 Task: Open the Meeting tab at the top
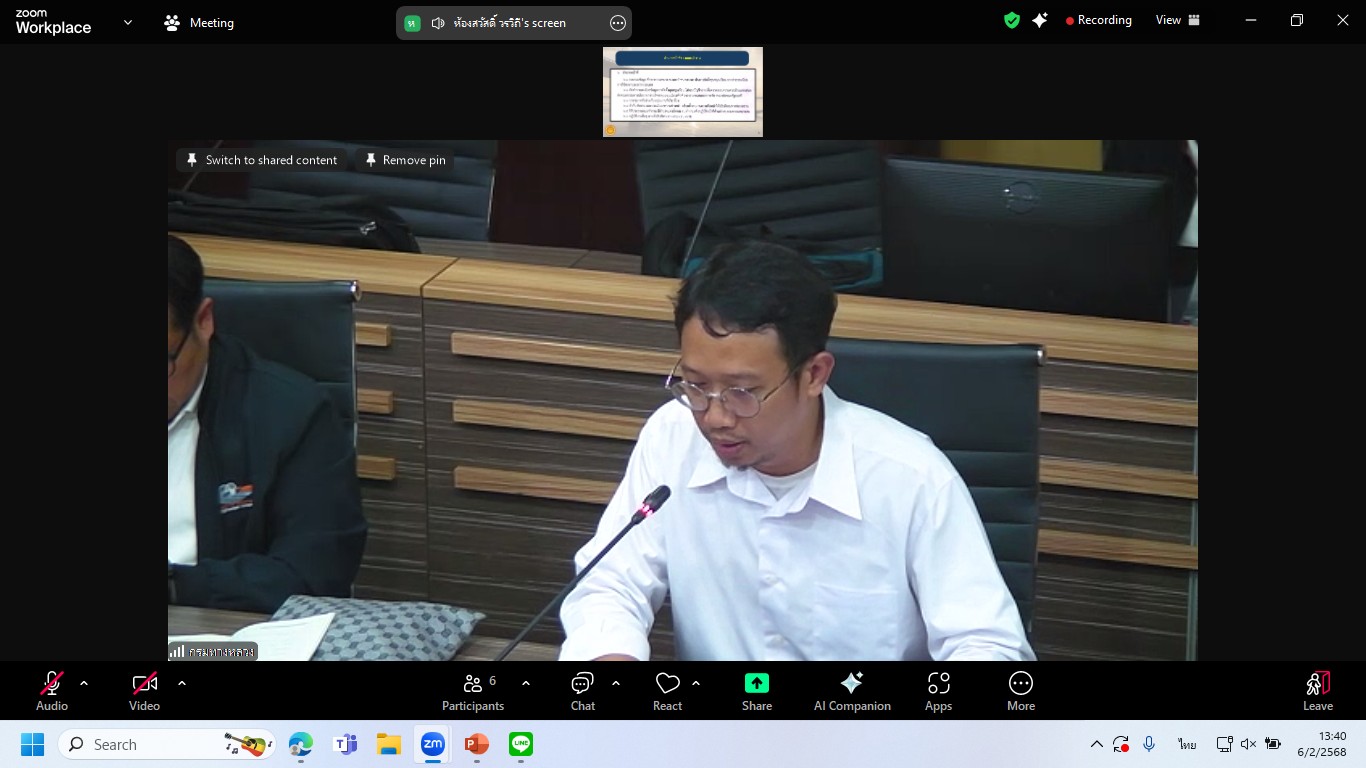(199, 23)
